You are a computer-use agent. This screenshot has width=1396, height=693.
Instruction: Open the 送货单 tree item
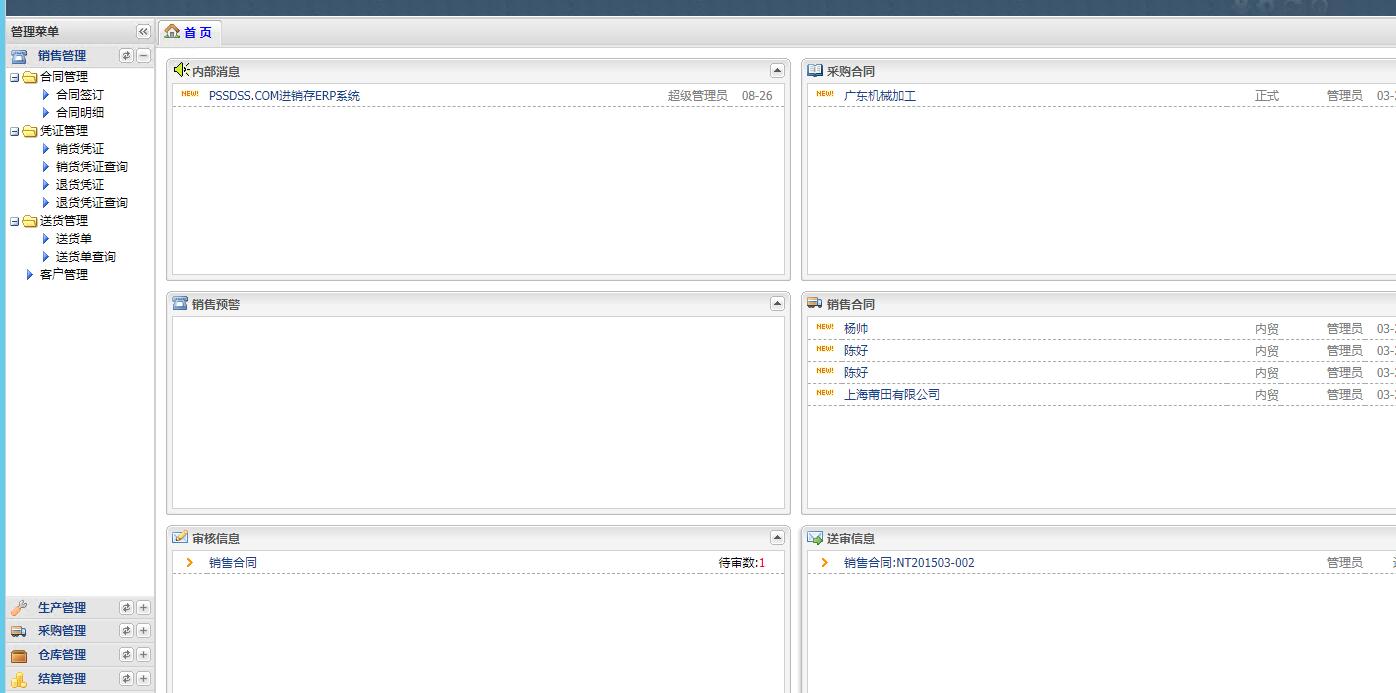(x=73, y=239)
